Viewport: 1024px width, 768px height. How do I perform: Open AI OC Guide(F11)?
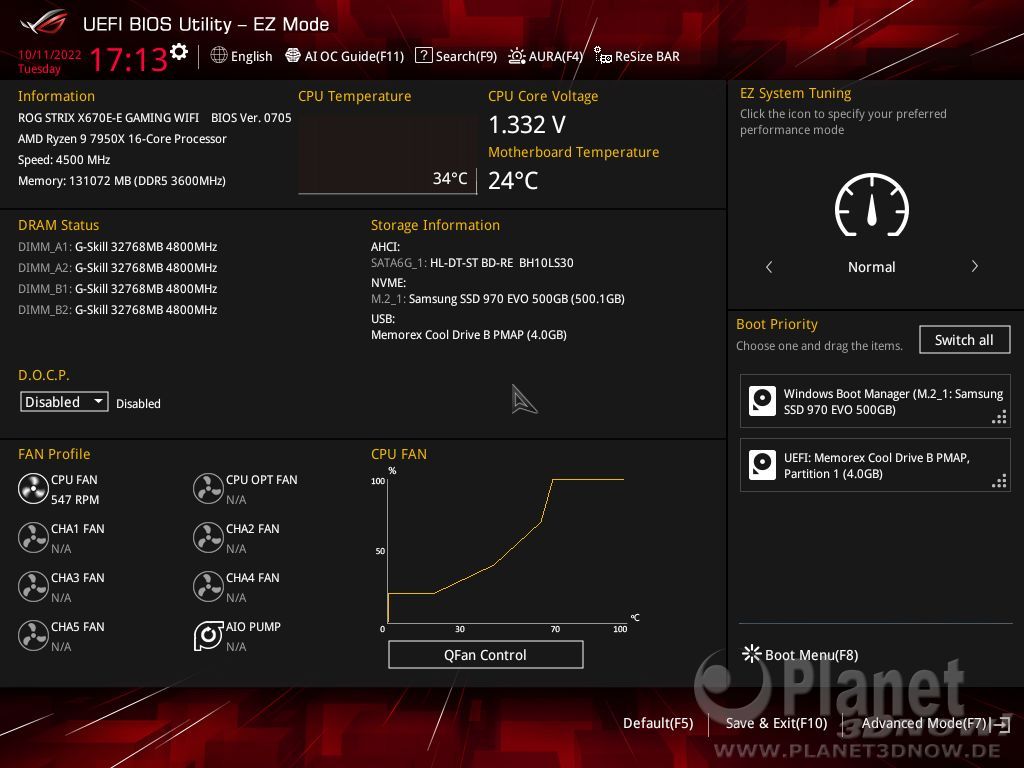coord(345,56)
